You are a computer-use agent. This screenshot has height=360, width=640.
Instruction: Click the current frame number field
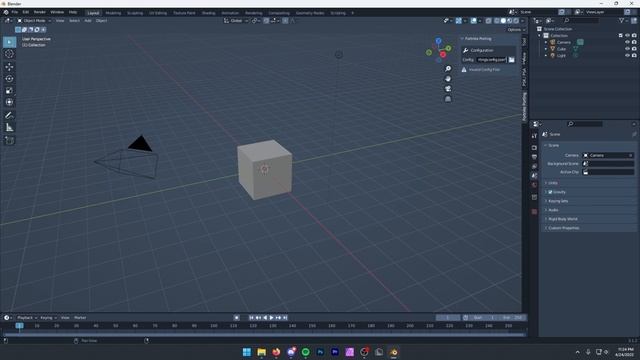coord(448,318)
